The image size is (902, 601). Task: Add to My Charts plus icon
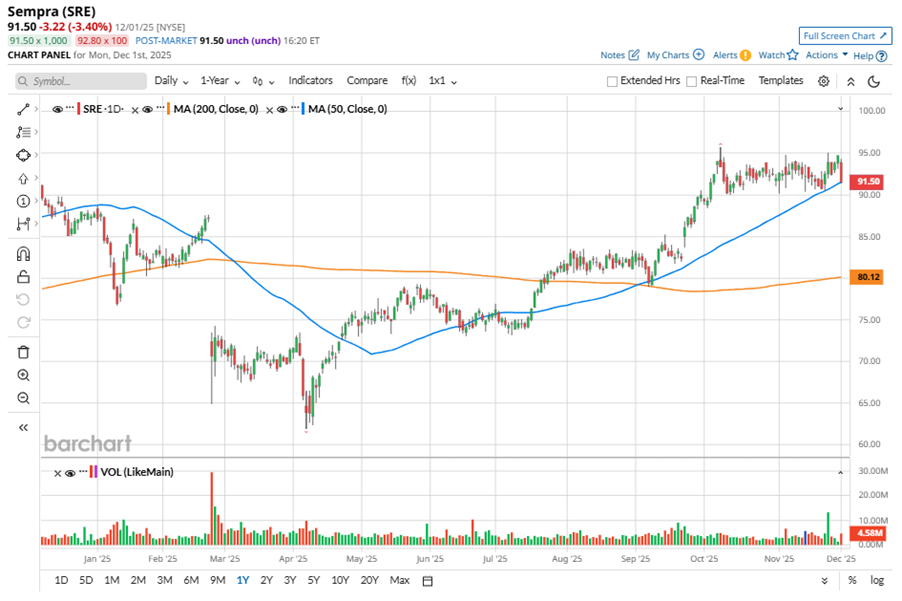pyautogui.click(x=698, y=55)
